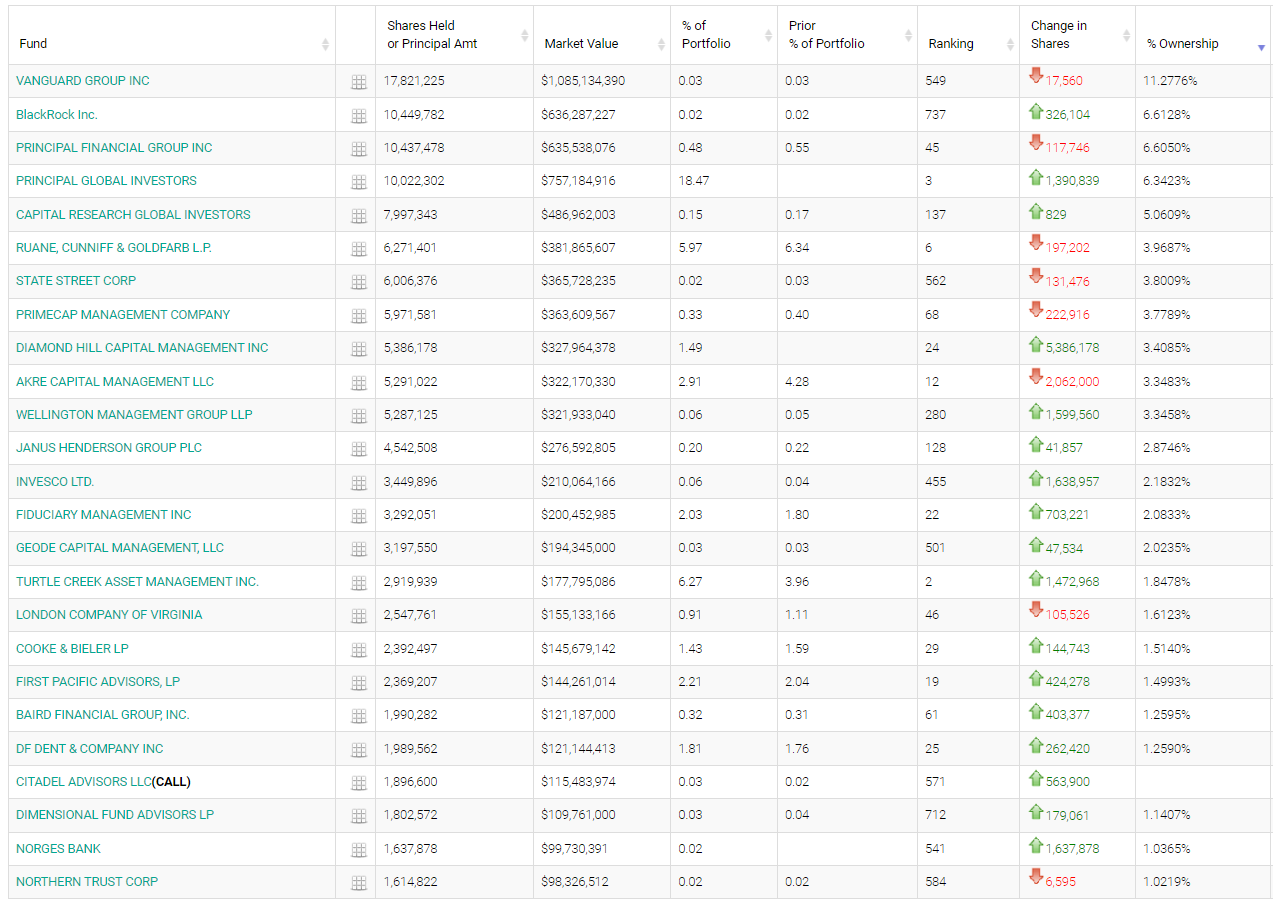Open grid icon in JANUS HENDERSON row

(359, 449)
